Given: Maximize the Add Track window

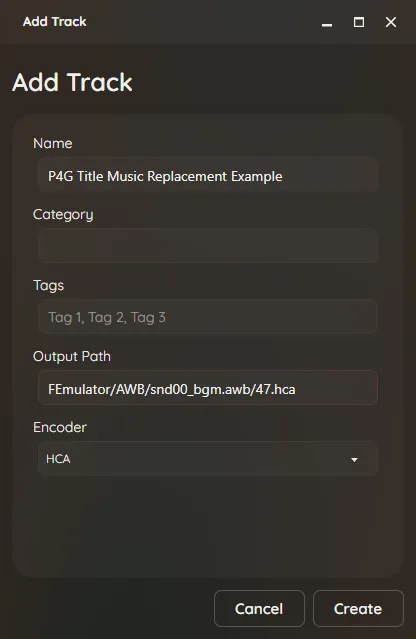Looking at the screenshot, I should (359, 22).
